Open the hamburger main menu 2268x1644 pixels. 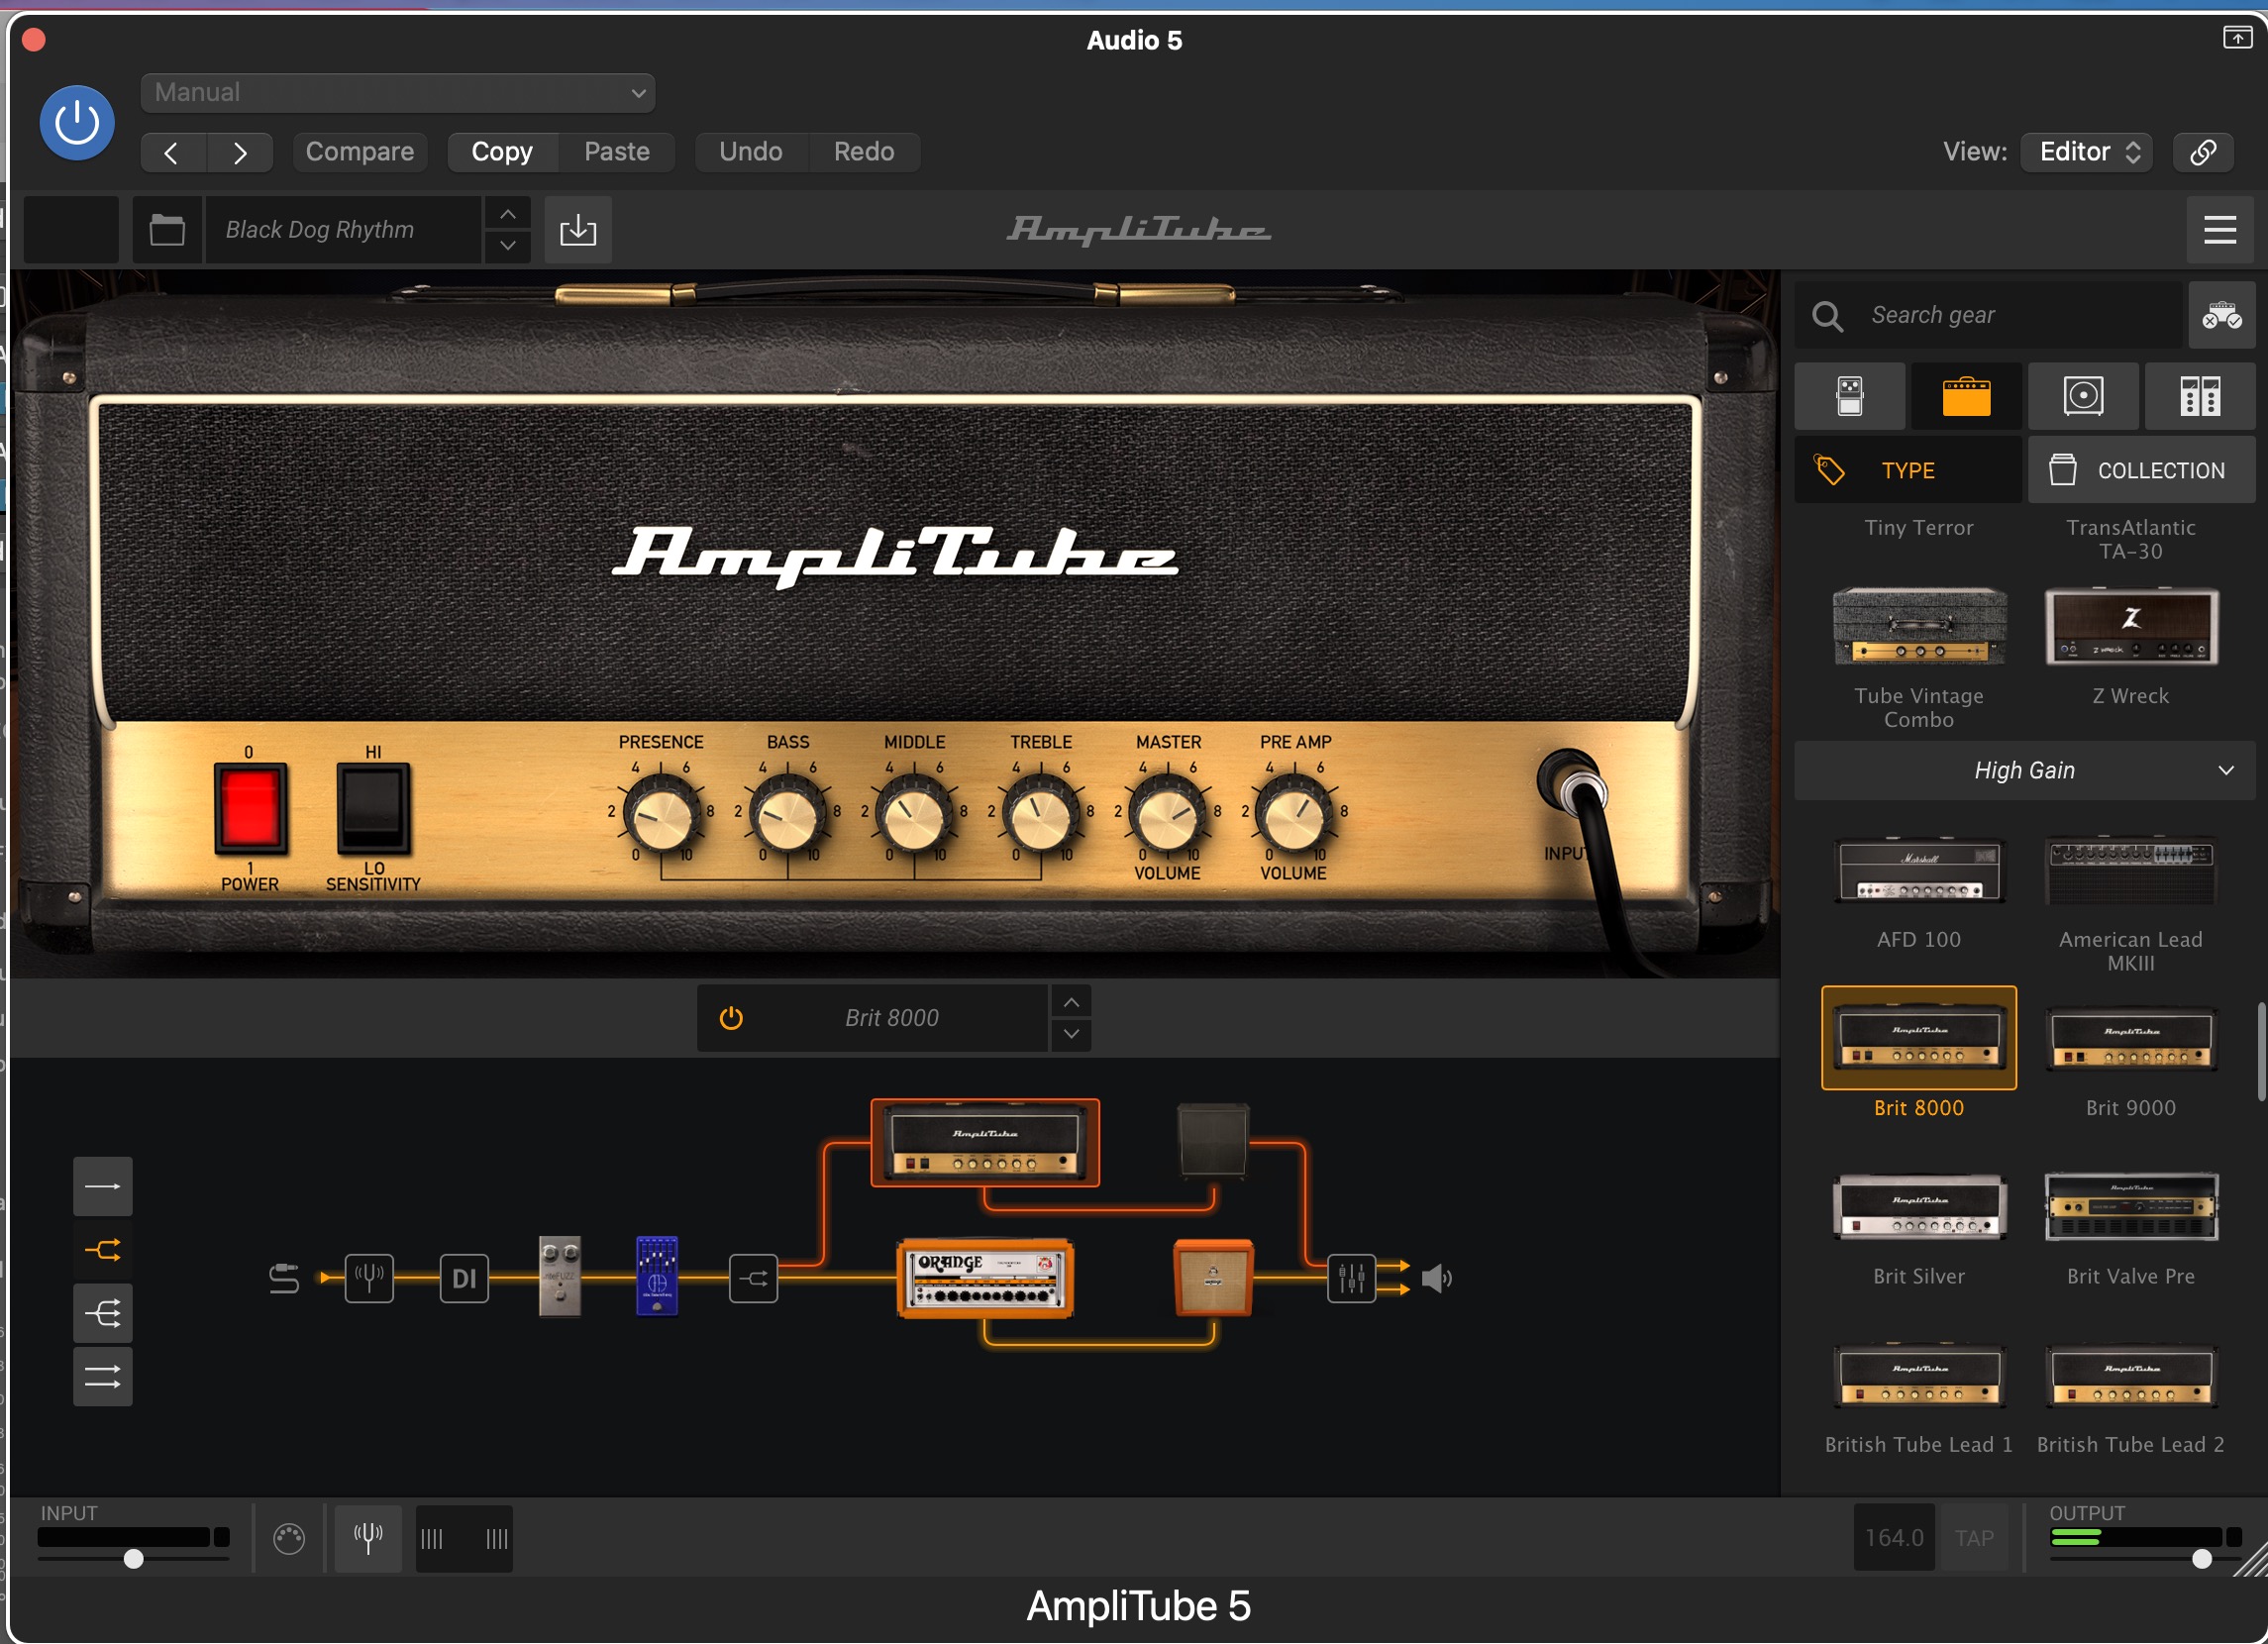coord(2220,230)
